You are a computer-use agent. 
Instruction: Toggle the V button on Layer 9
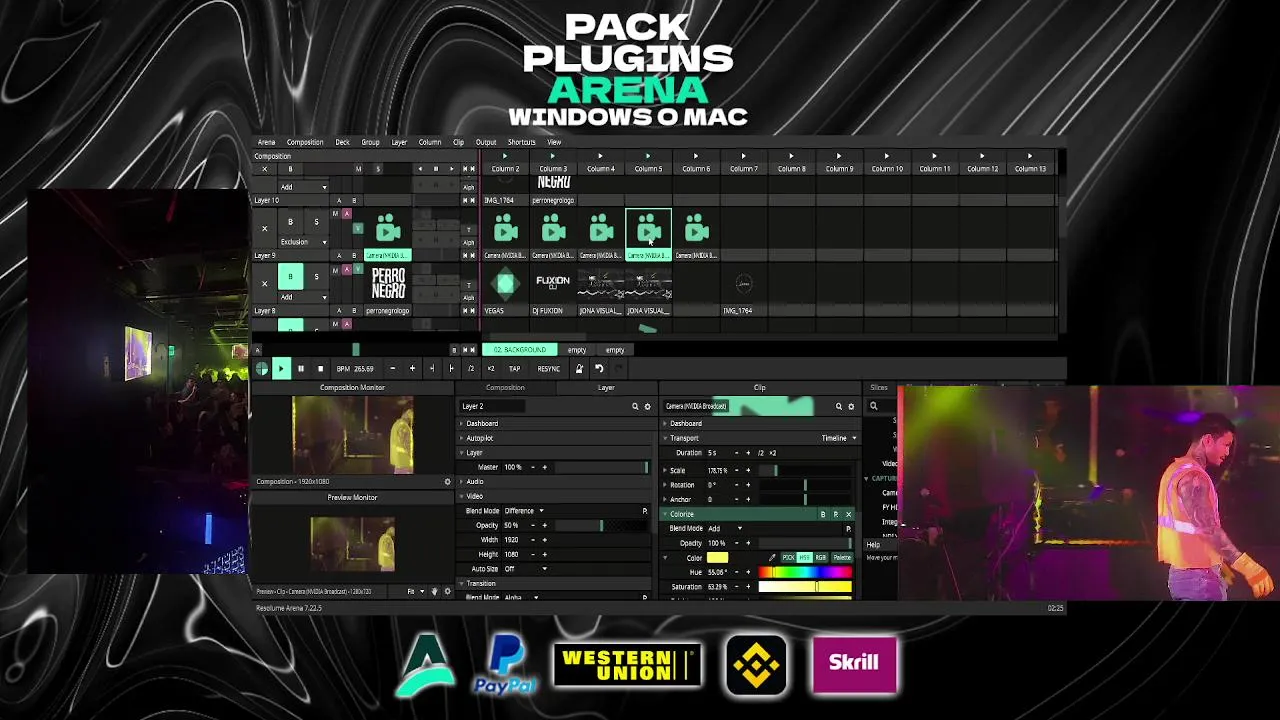[x=358, y=229]
